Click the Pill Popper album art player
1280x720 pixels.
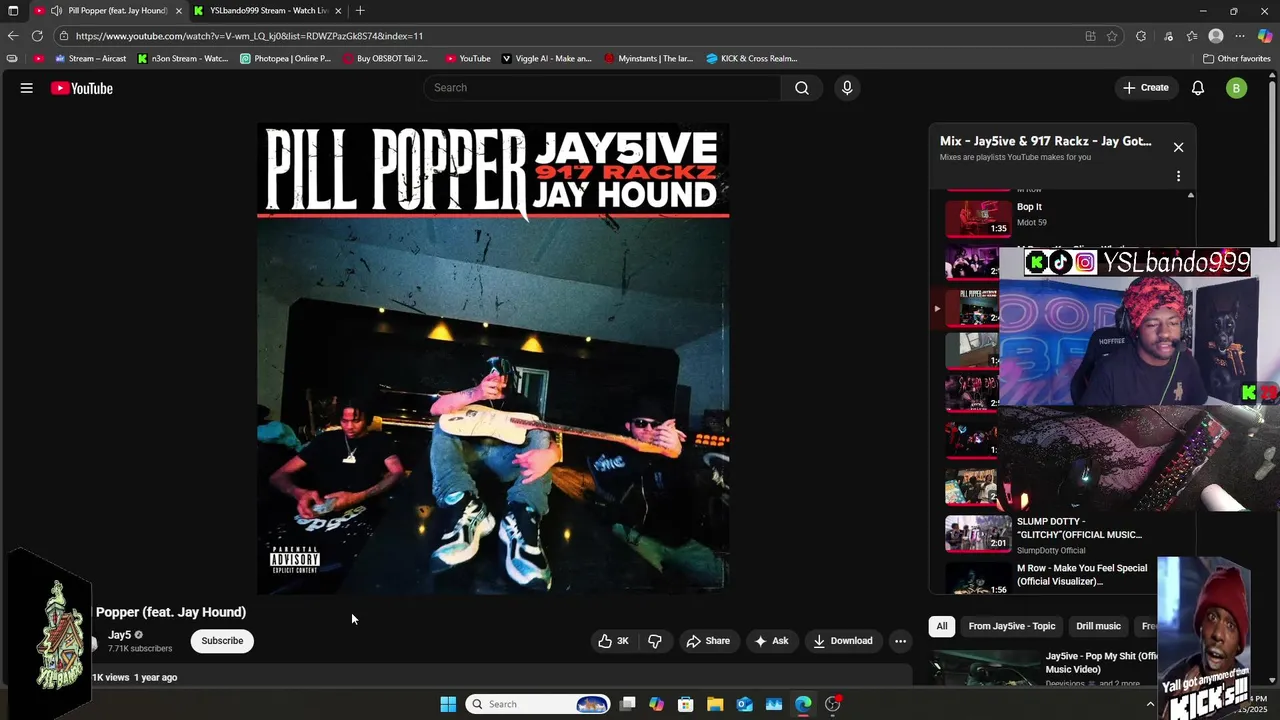tap(493, 358)
